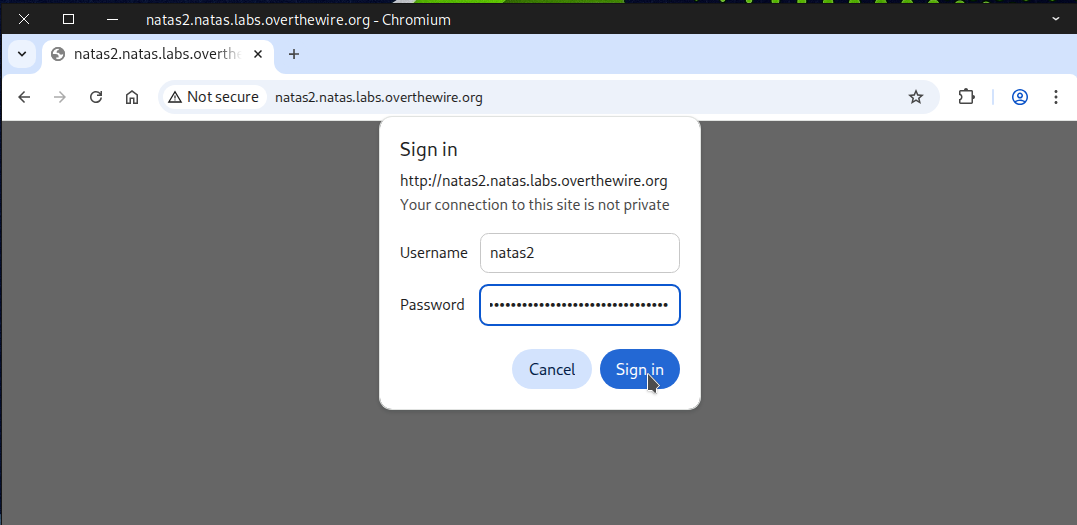Focus the Password input field

(579, 305)
